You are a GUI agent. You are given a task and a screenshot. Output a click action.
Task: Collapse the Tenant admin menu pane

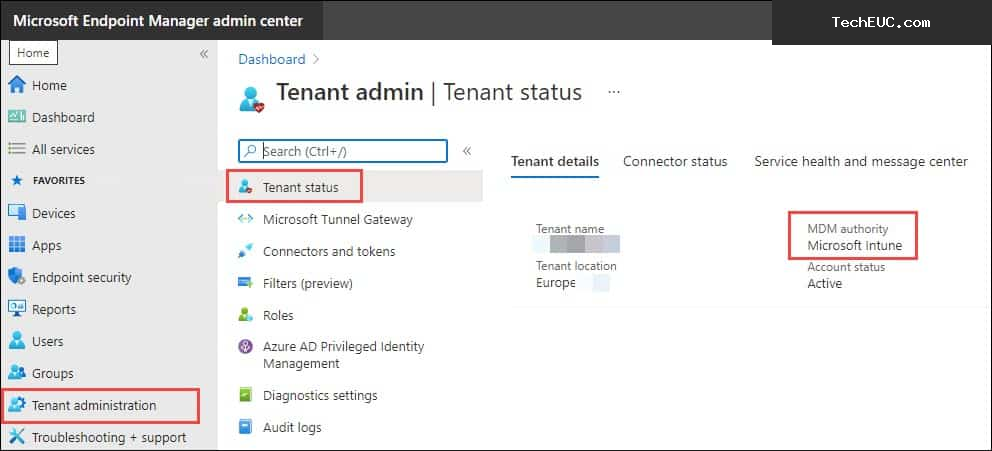[x=467, y=151]
